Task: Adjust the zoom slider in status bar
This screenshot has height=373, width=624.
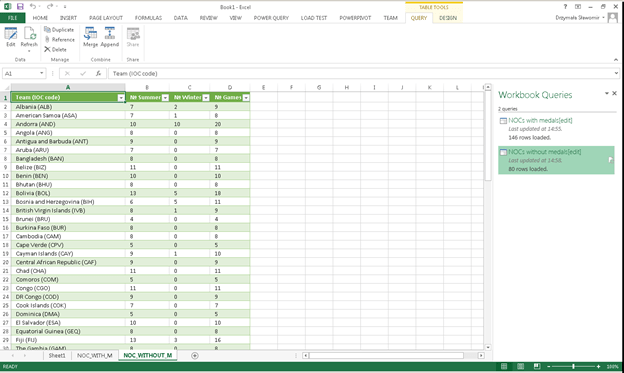Action: (573, 366)
